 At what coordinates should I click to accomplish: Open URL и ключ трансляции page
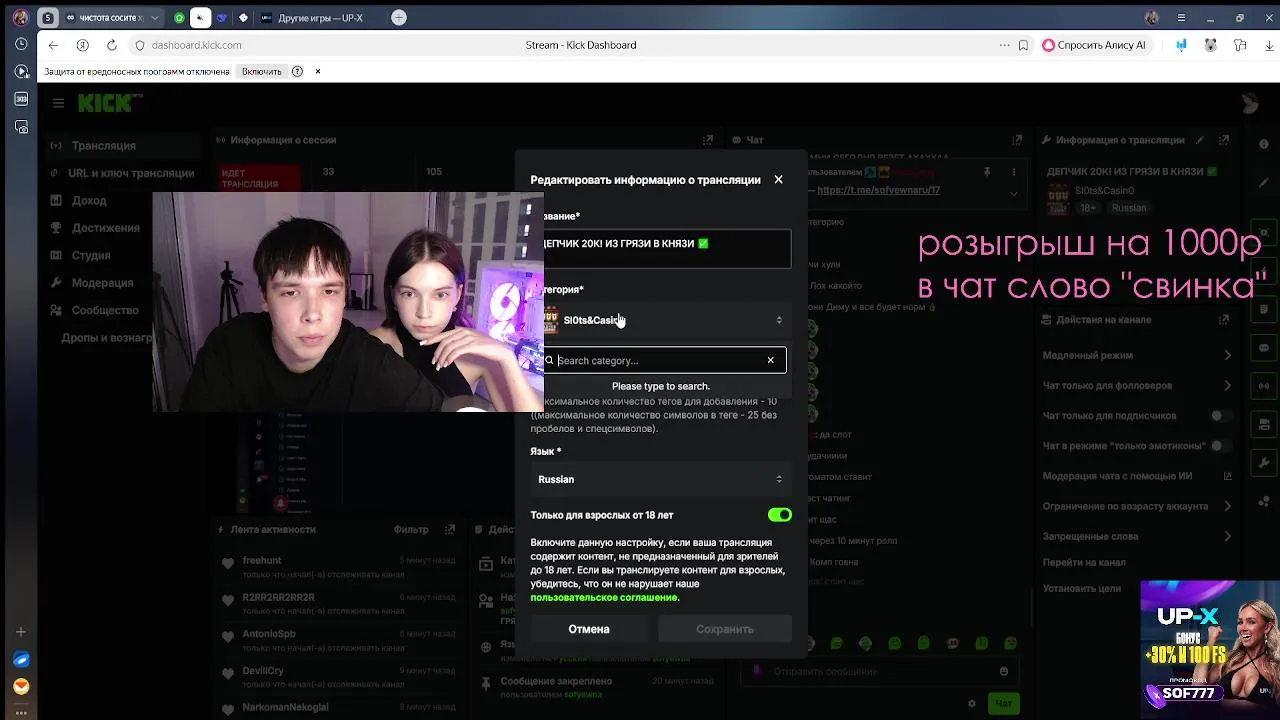(x=121, y=173)
